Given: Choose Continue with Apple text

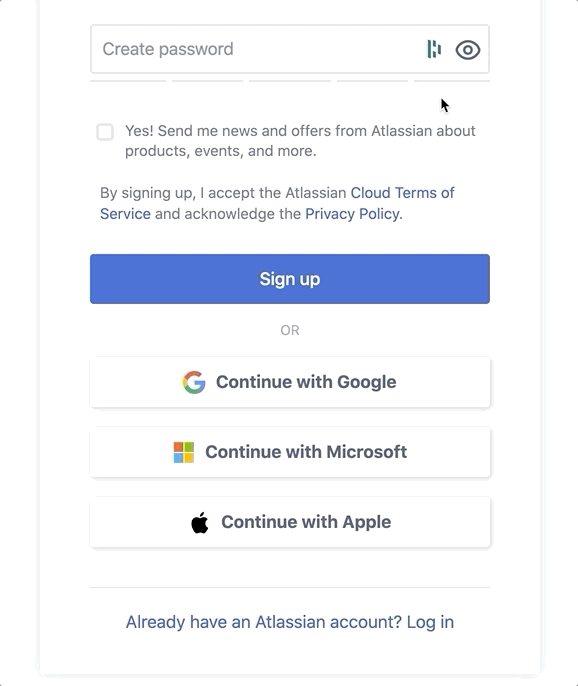Looking at the screenshot, I should pyautogui.click(x=306, y=522).
